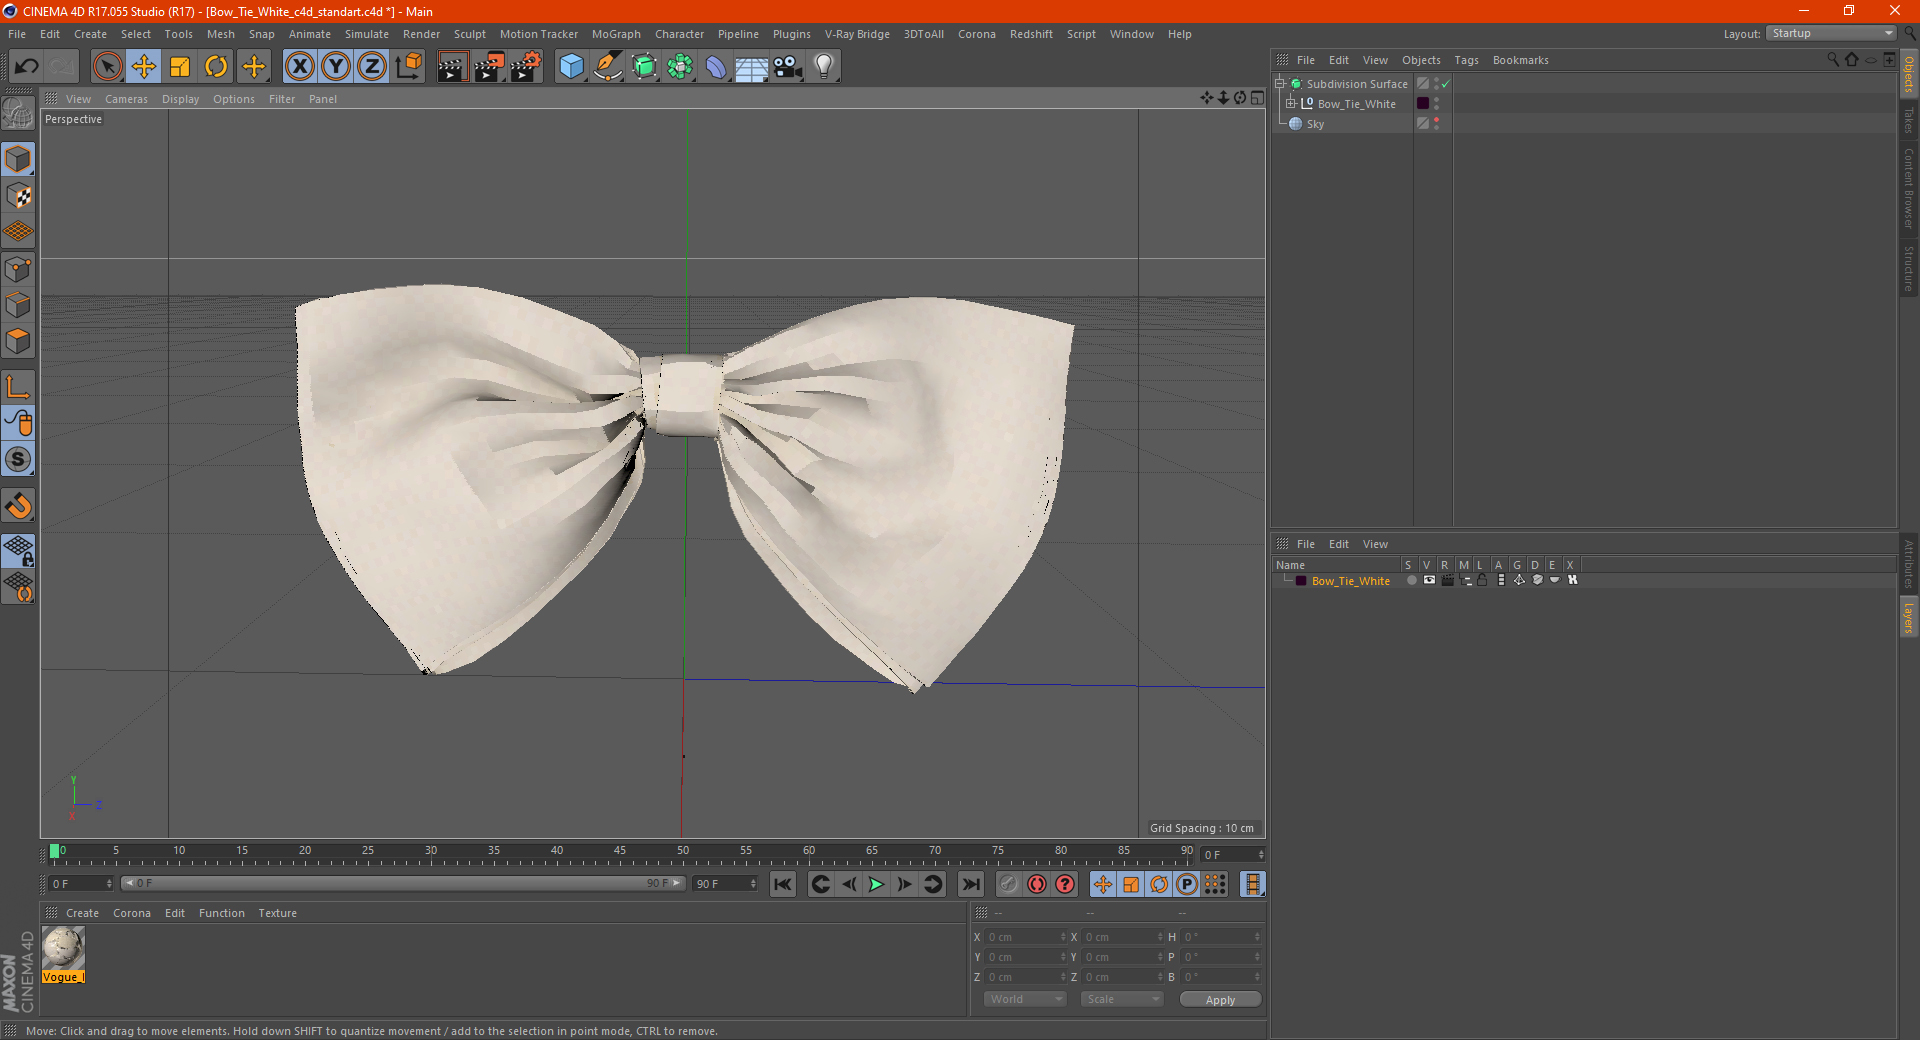This screenshot has height=1040, width=1920.
Task: Add a Camera object
Action: (x=787, y=67)
